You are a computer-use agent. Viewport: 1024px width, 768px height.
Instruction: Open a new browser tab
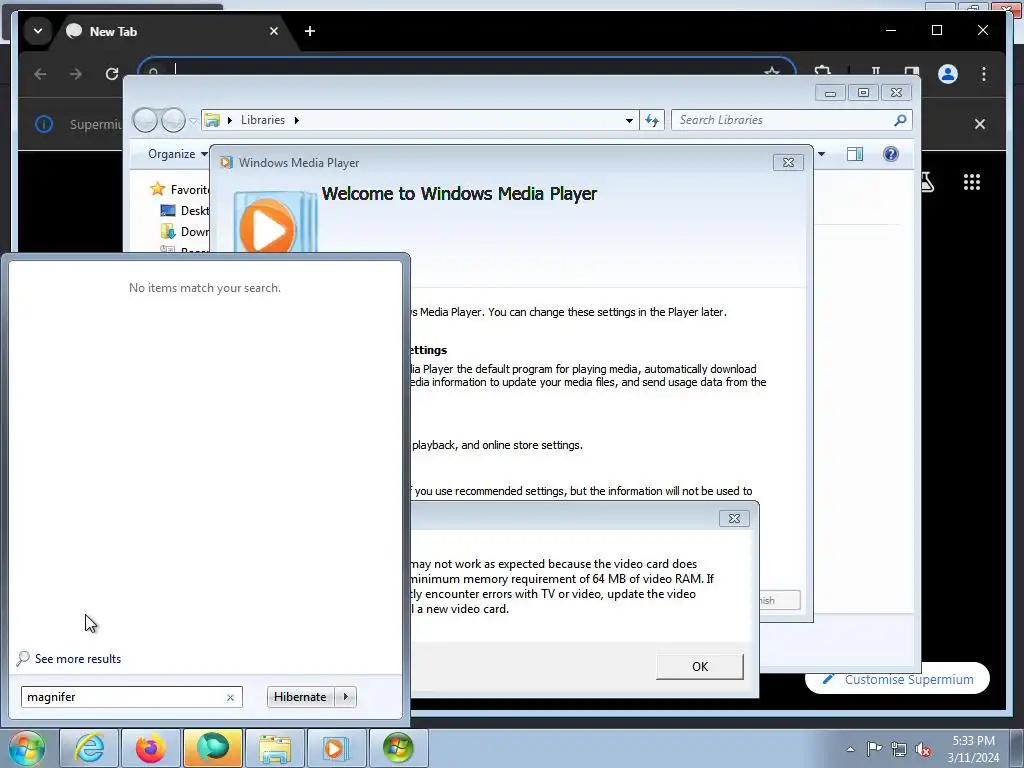click(310, 31)
